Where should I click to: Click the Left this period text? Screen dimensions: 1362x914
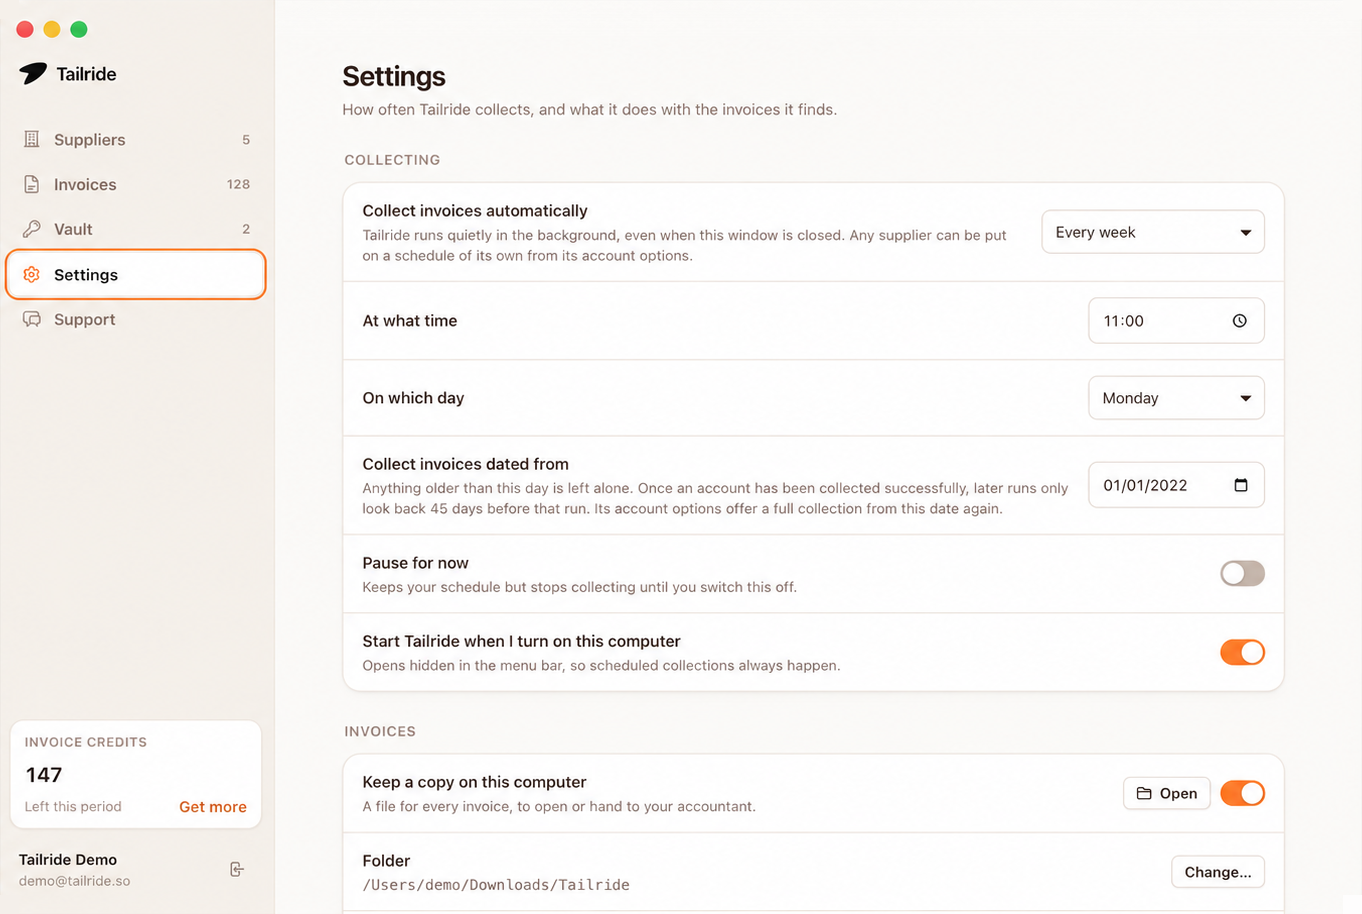click(73, 806)
